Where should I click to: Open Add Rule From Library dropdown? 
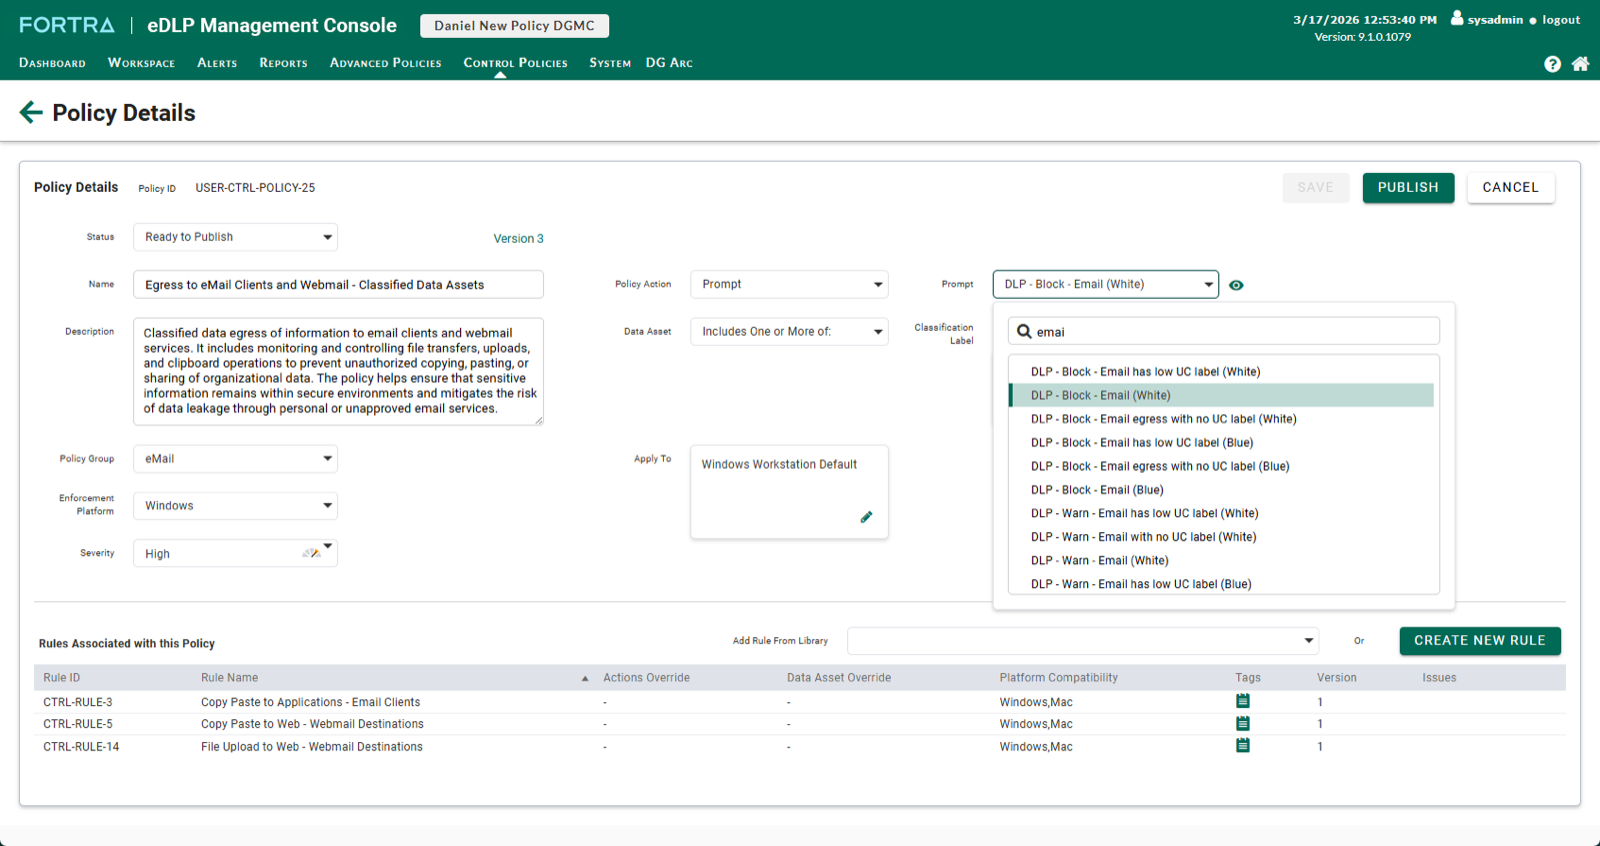tap(1083, 641)
